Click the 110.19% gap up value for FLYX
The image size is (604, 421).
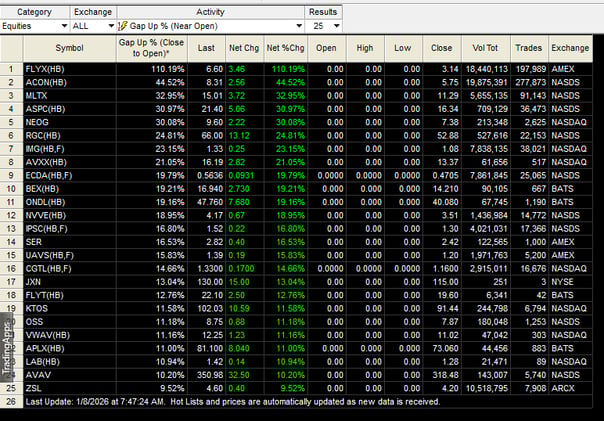(168, 69)
